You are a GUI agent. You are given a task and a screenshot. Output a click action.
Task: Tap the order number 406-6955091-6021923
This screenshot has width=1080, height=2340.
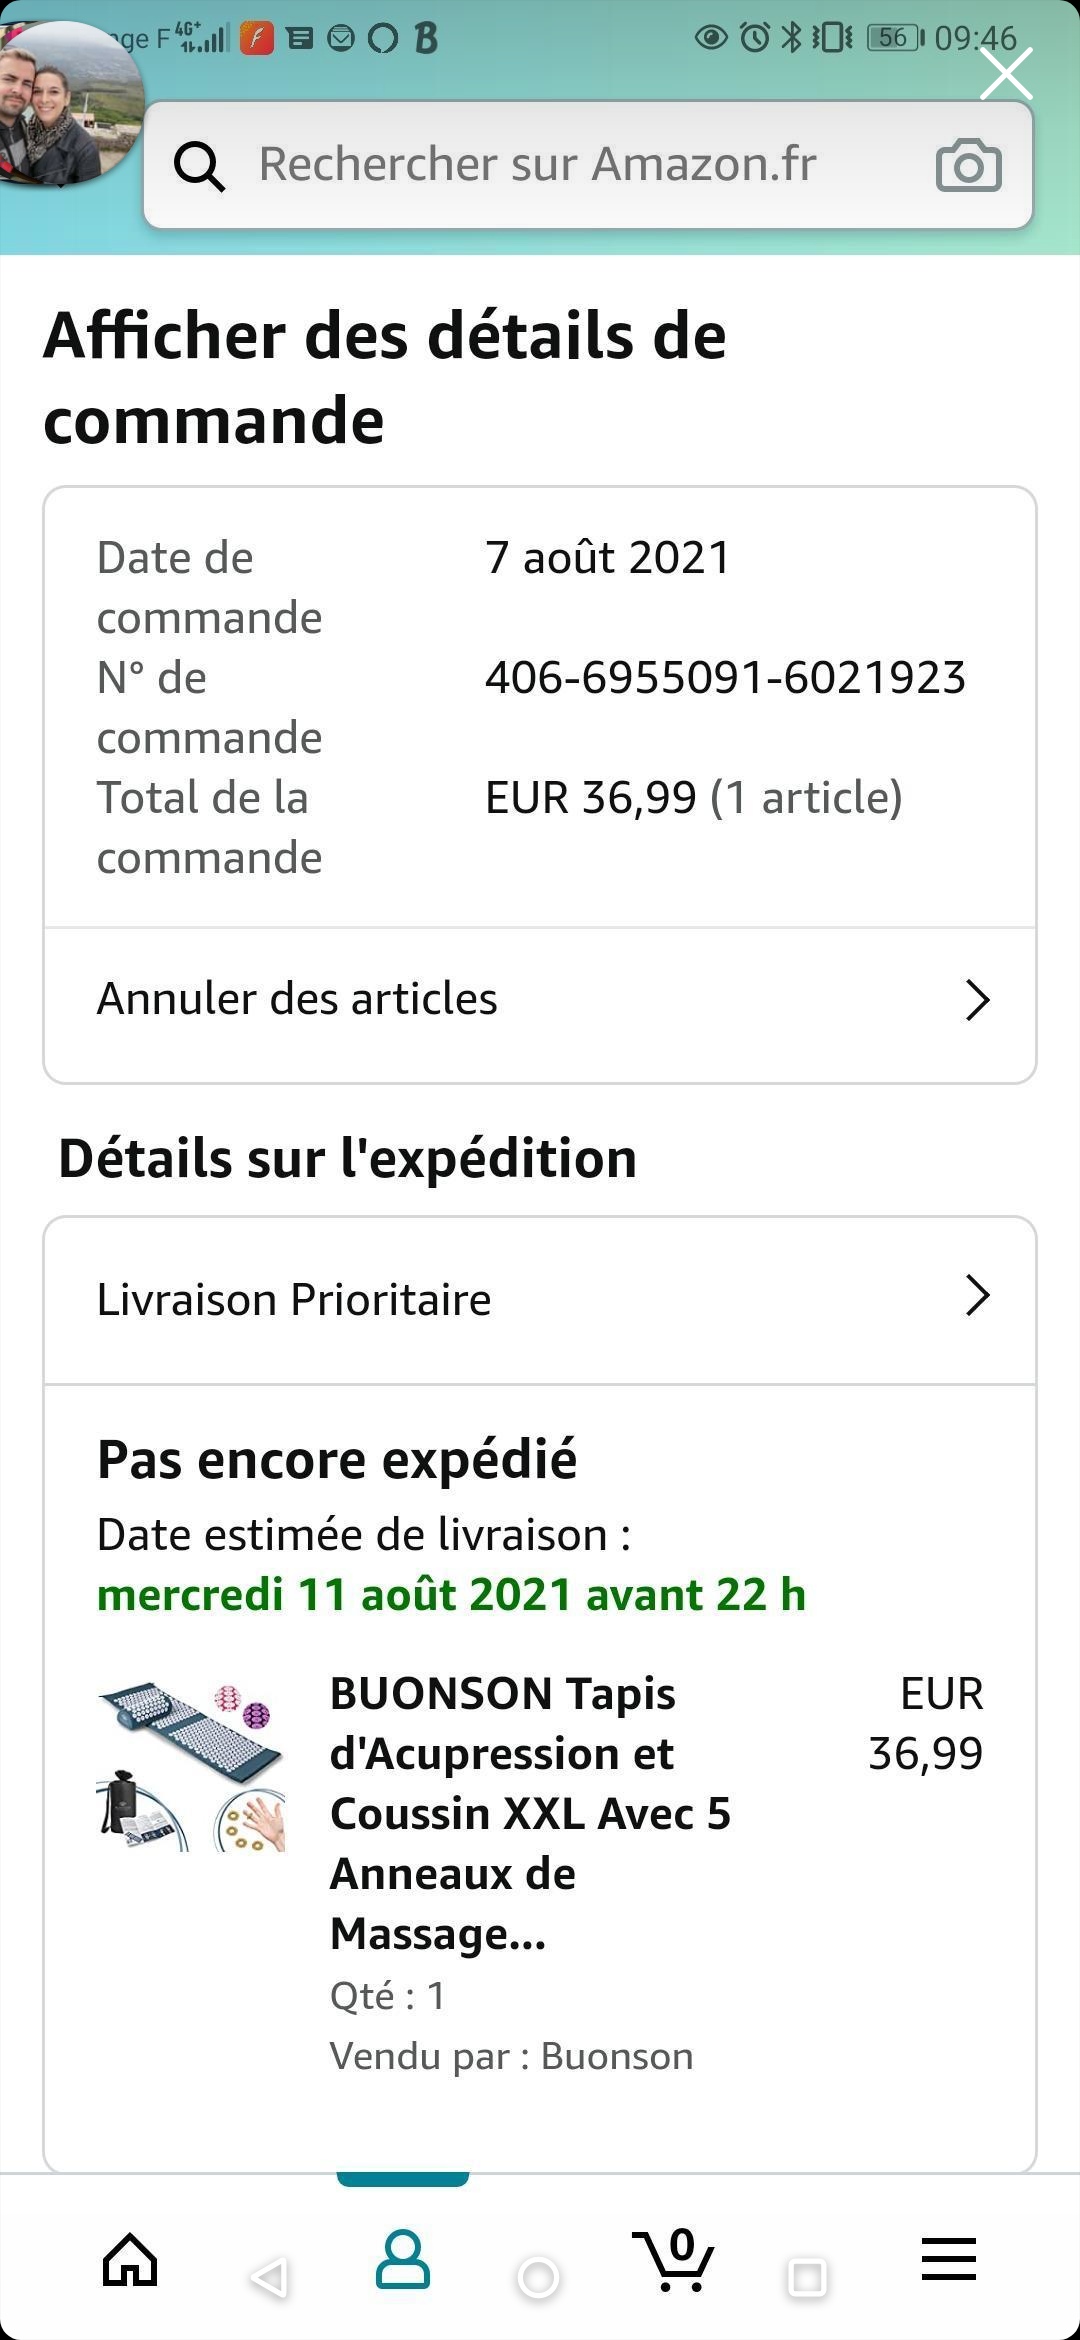point(725,678)
